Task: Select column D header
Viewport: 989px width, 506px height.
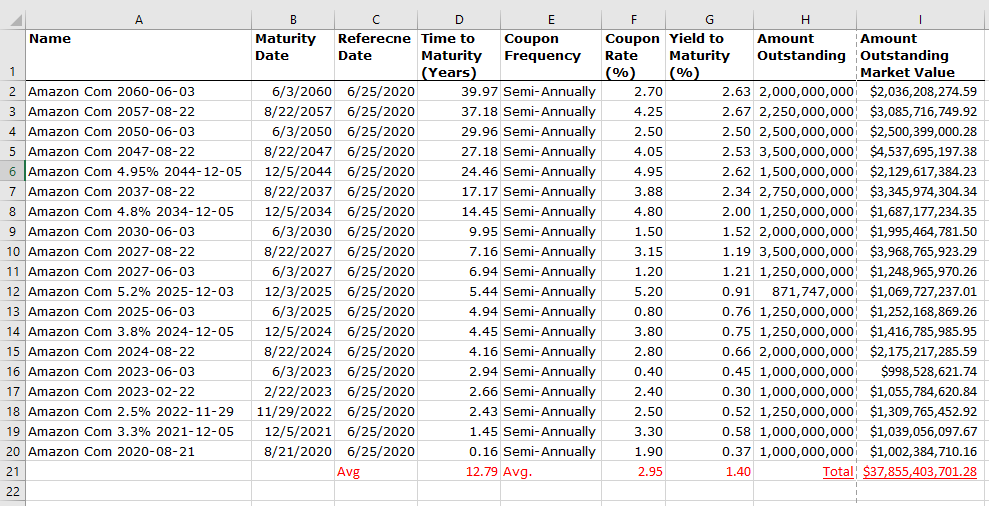Action: 459,20
